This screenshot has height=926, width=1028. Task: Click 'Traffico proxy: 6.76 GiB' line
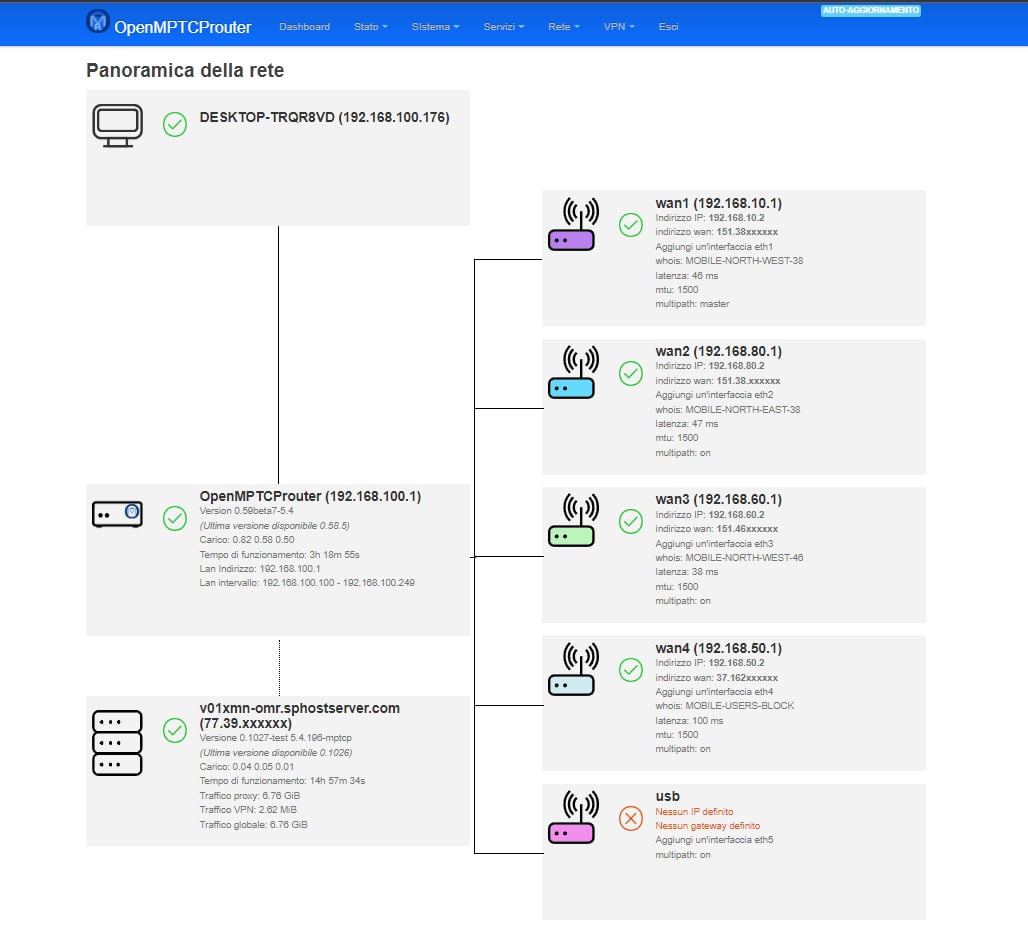click(x=250, y=796)
